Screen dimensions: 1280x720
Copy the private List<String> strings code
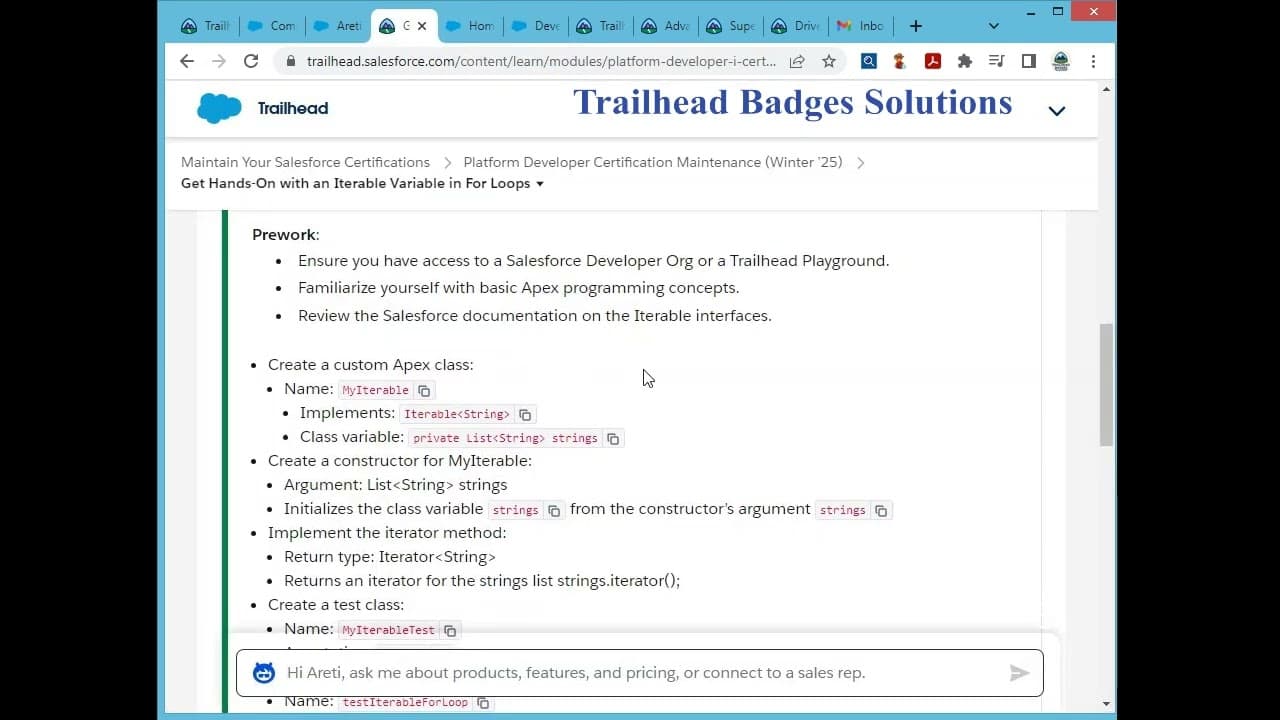pyautogui.click(x=613, y=438)
